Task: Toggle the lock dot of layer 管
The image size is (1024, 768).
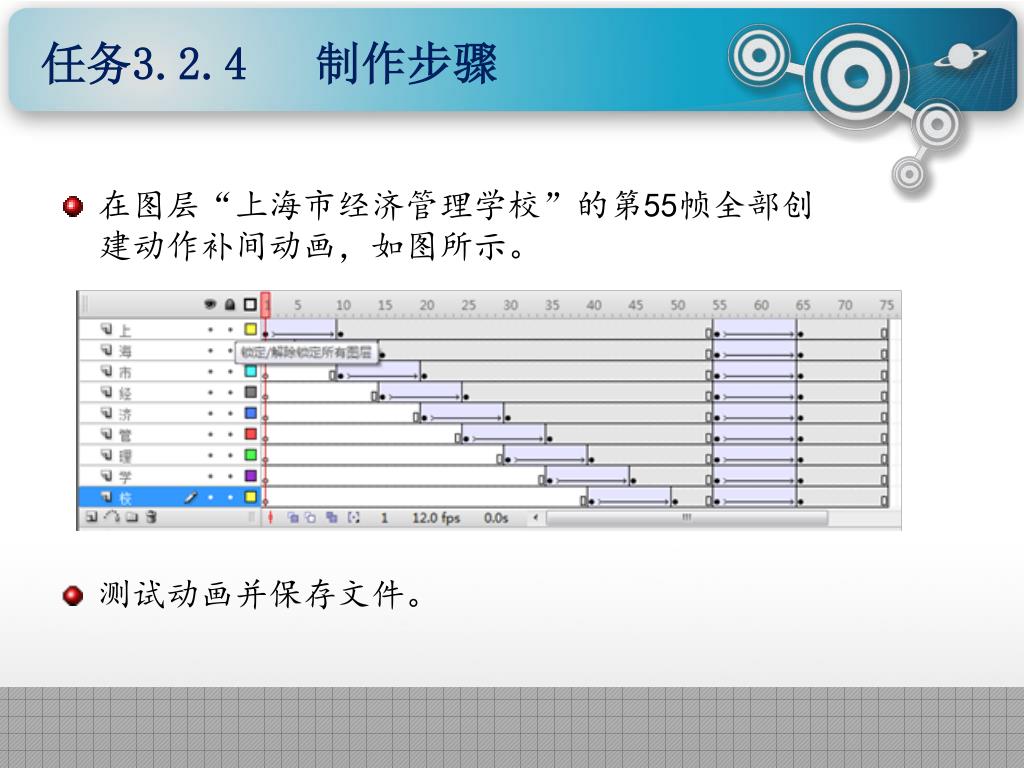Action: (230, 434)
